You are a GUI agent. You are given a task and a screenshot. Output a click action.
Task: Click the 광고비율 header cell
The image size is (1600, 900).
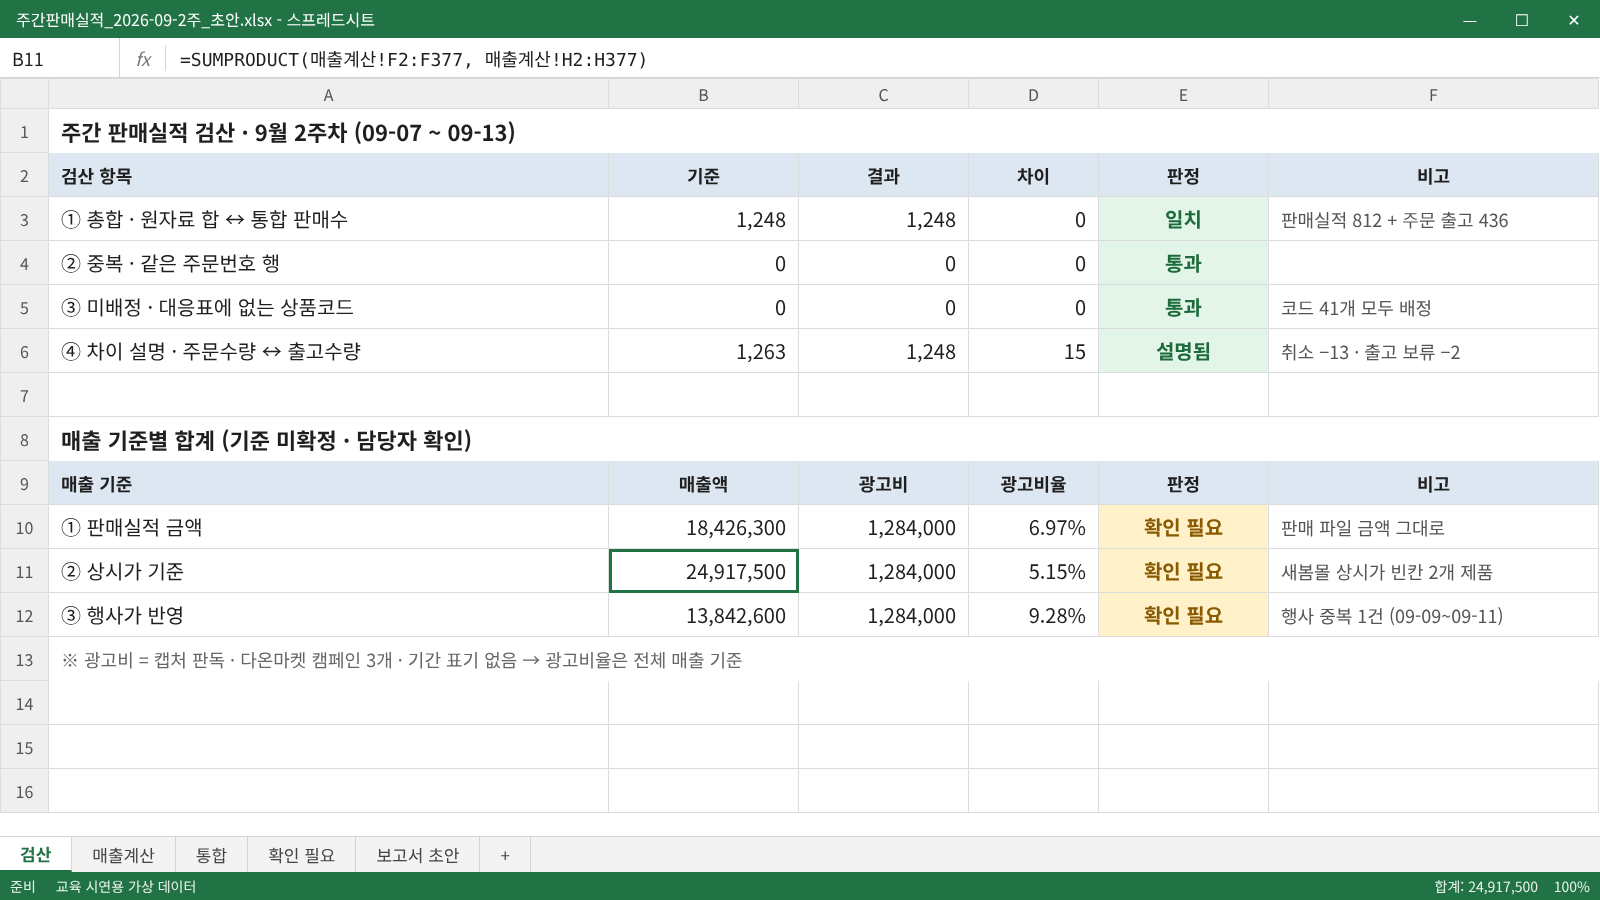pos(1033,483)
